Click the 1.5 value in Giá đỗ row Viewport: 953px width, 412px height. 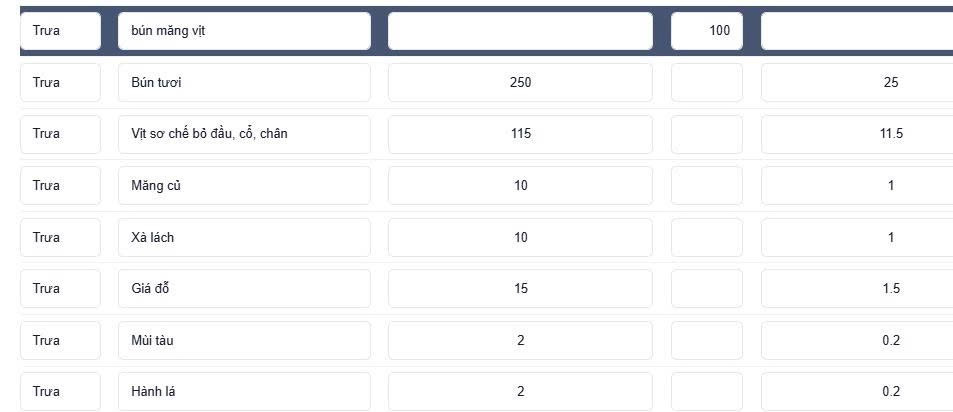click(x=857, y=289)
